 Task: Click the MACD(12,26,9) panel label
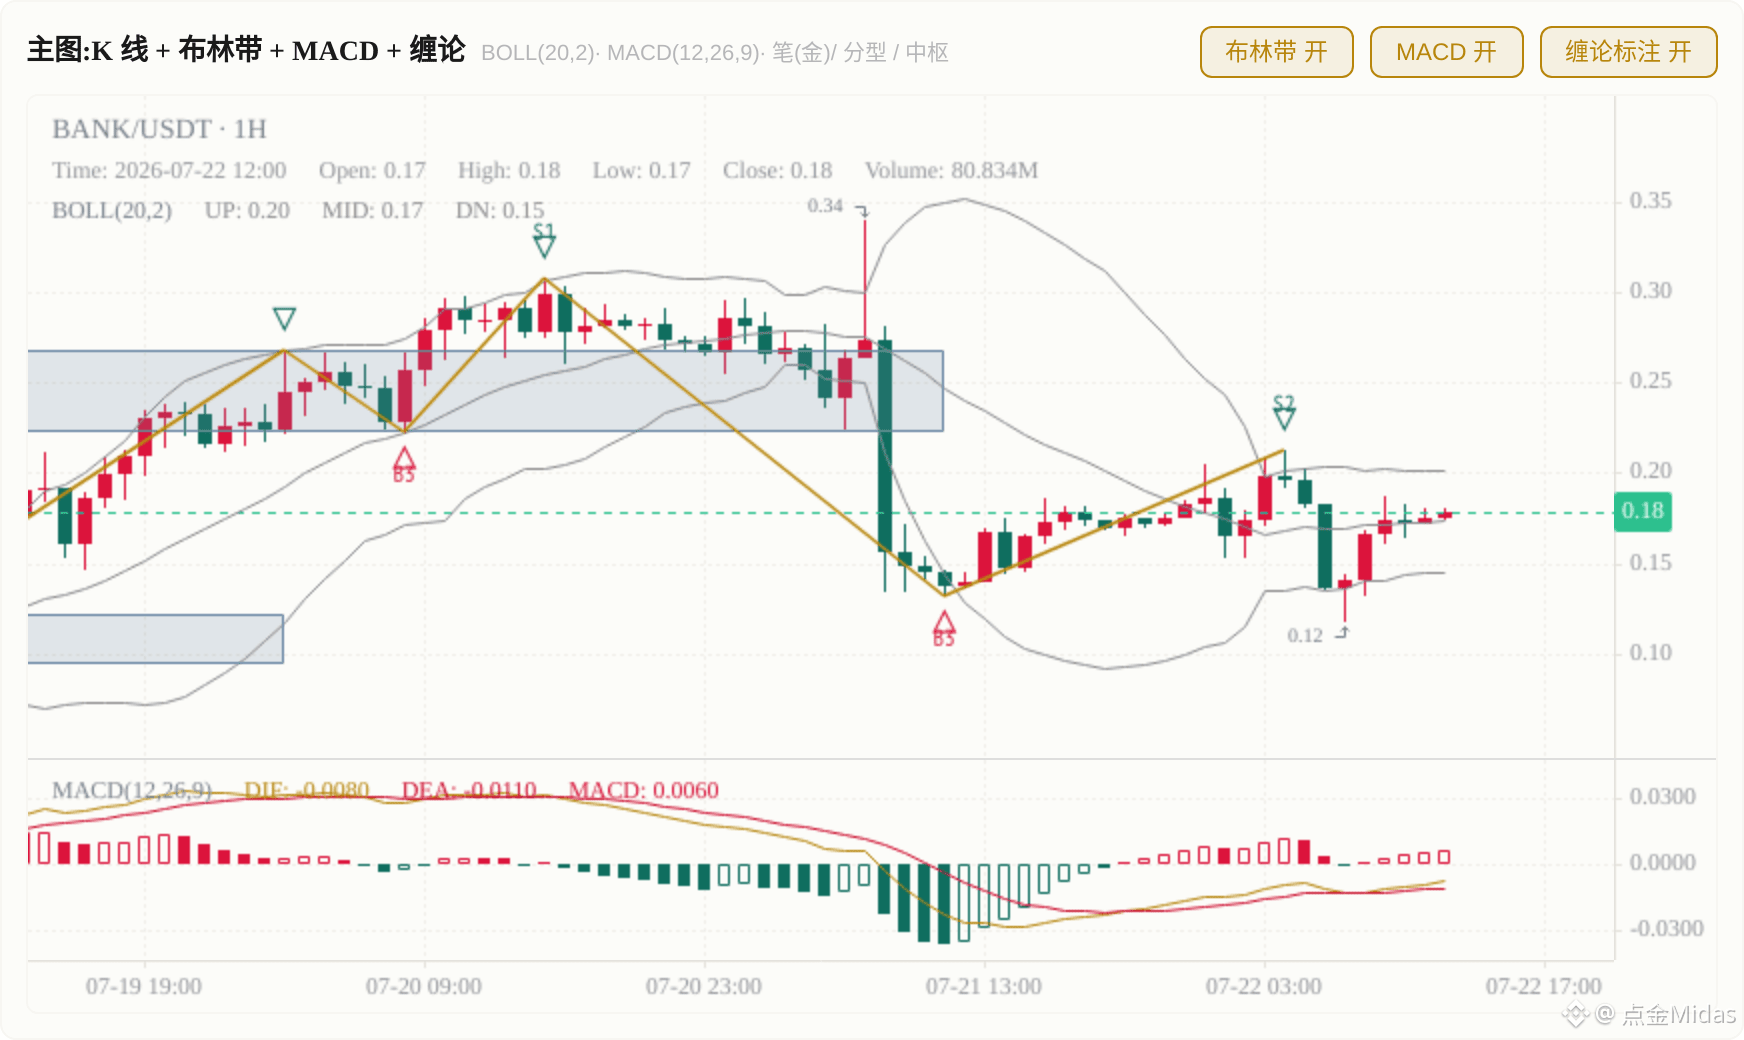point(132,790)
